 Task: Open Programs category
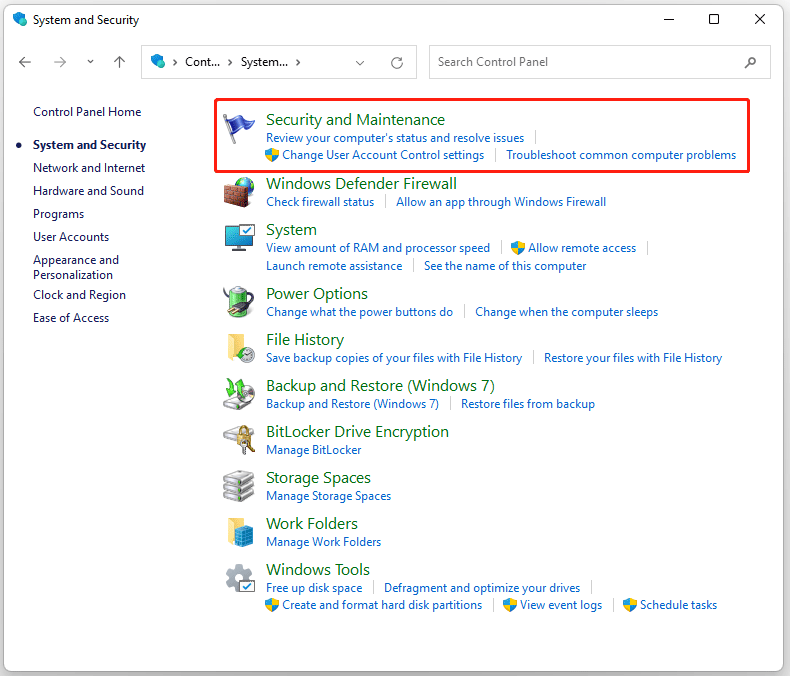pyautogui.click(x=58, y=214)
